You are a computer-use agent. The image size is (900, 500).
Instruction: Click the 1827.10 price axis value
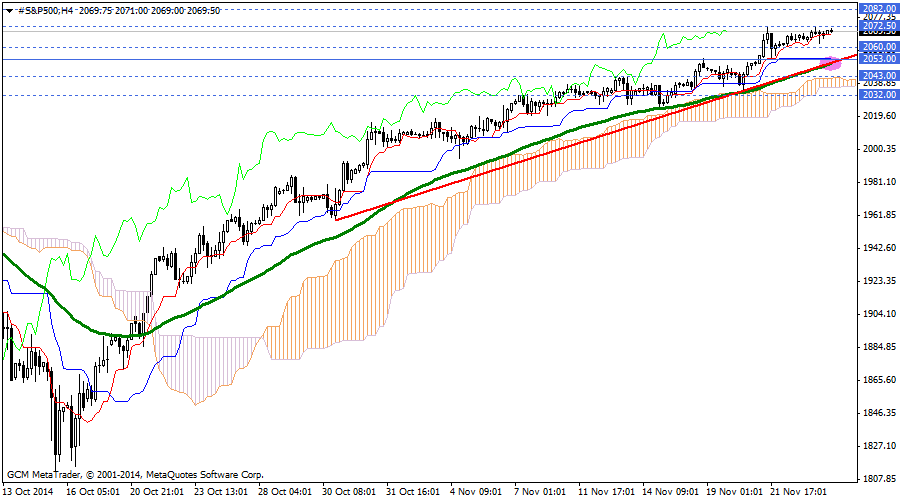[x=879, y=446]
